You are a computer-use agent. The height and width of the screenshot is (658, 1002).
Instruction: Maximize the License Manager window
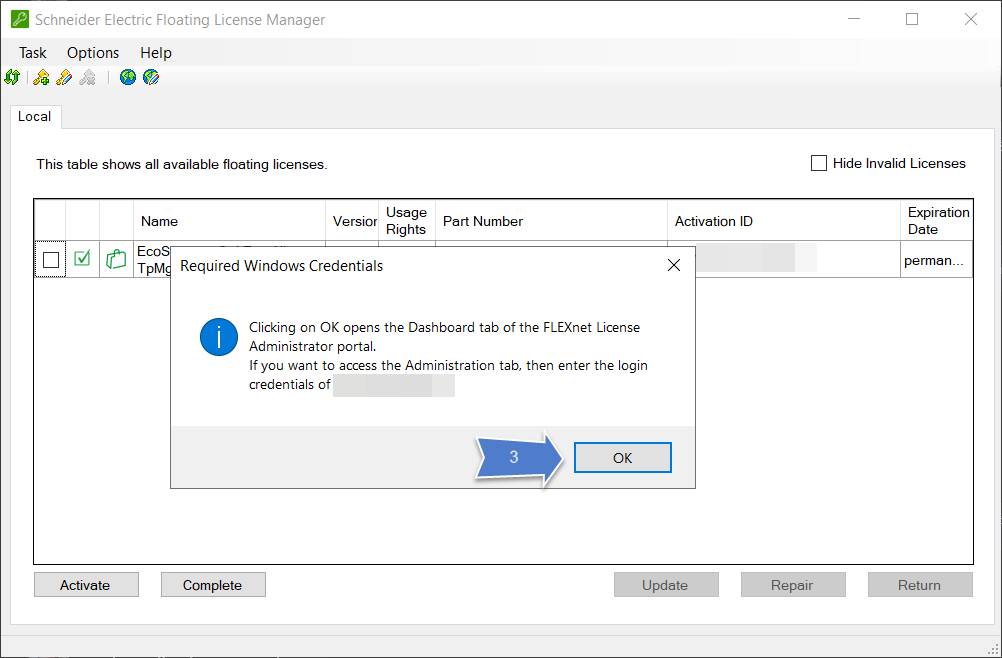tap(912, 19)
